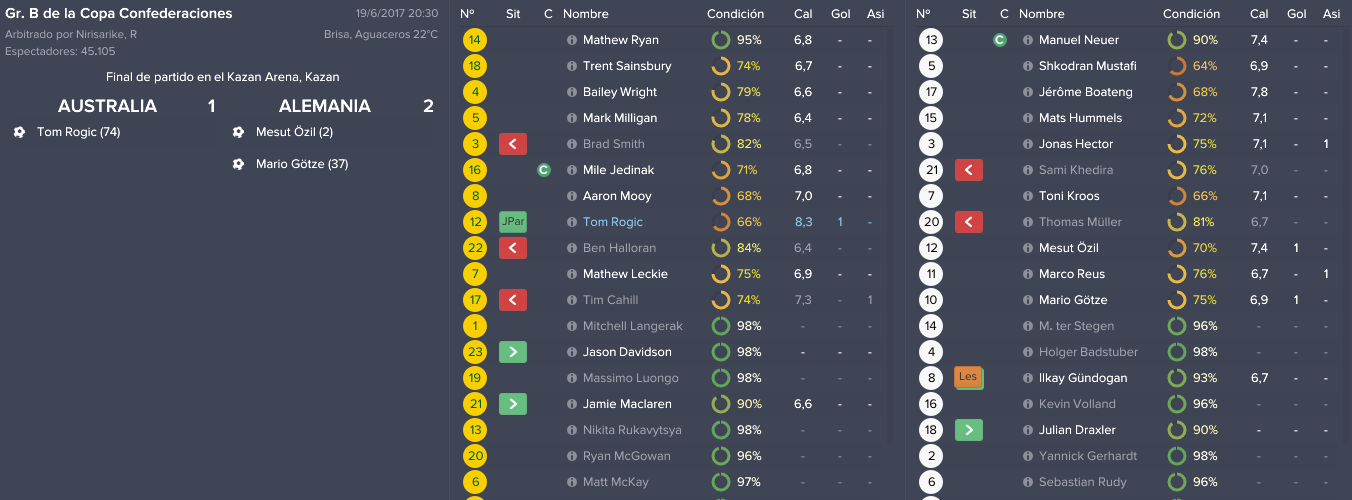1352x500 pixels.
Task: Click the red substituted-off icon for Brad Smith
Action: pos(513,144)
